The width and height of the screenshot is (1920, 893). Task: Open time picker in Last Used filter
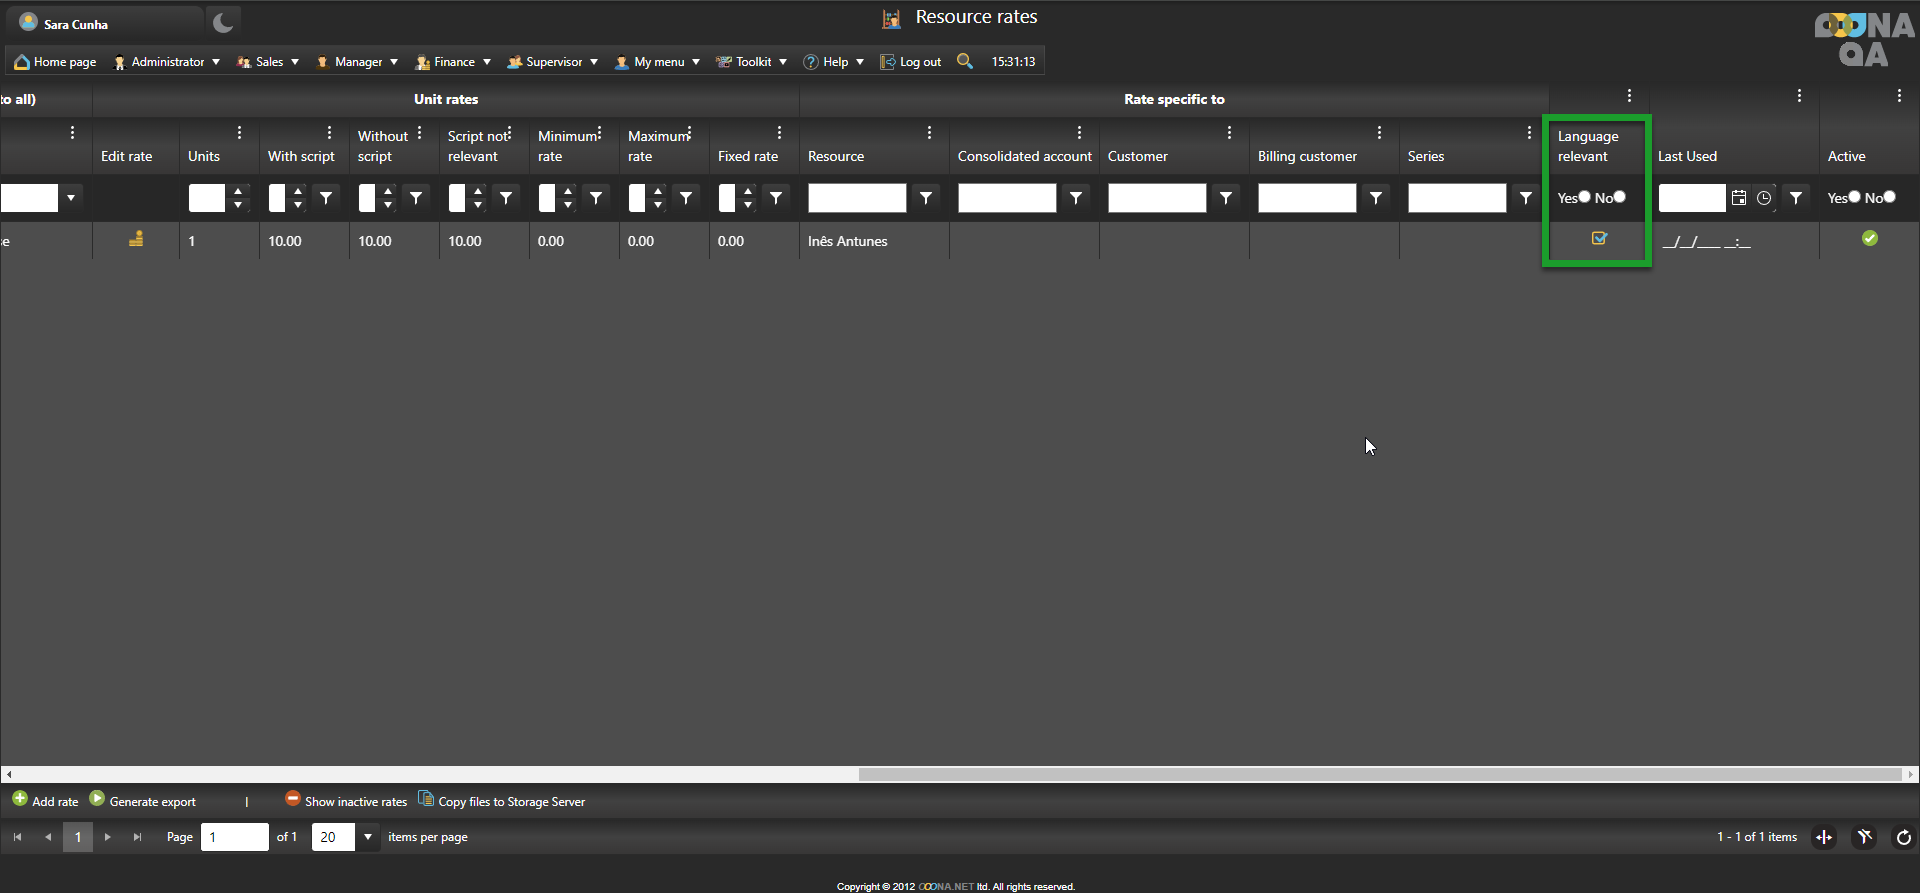click(x=1764, y=198)
